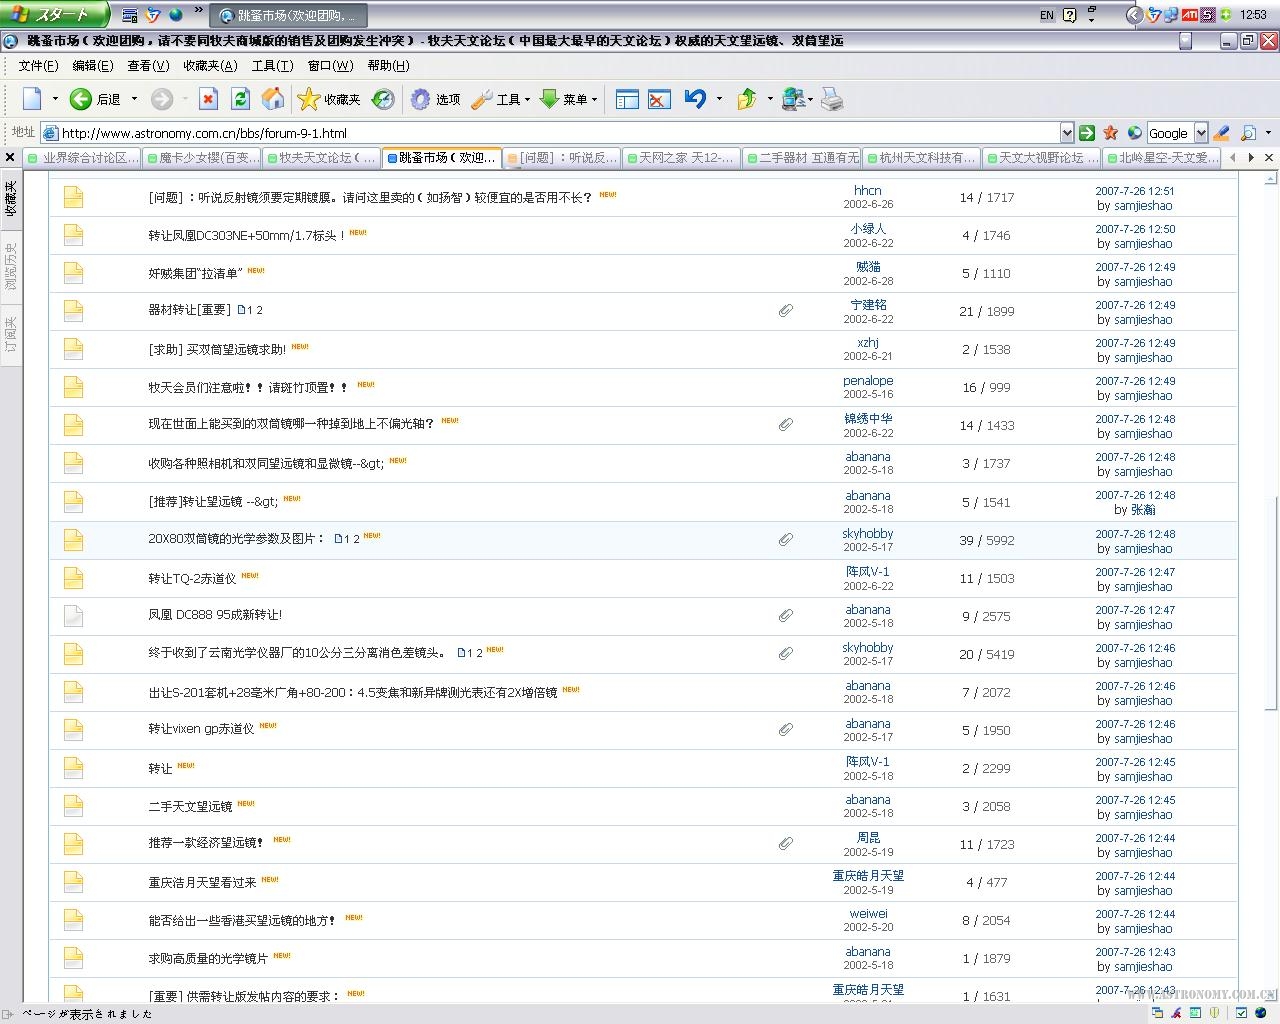The image size is (1280, 1024).
Task: Open 工具(T) menu
Action: tap(272, 66)
